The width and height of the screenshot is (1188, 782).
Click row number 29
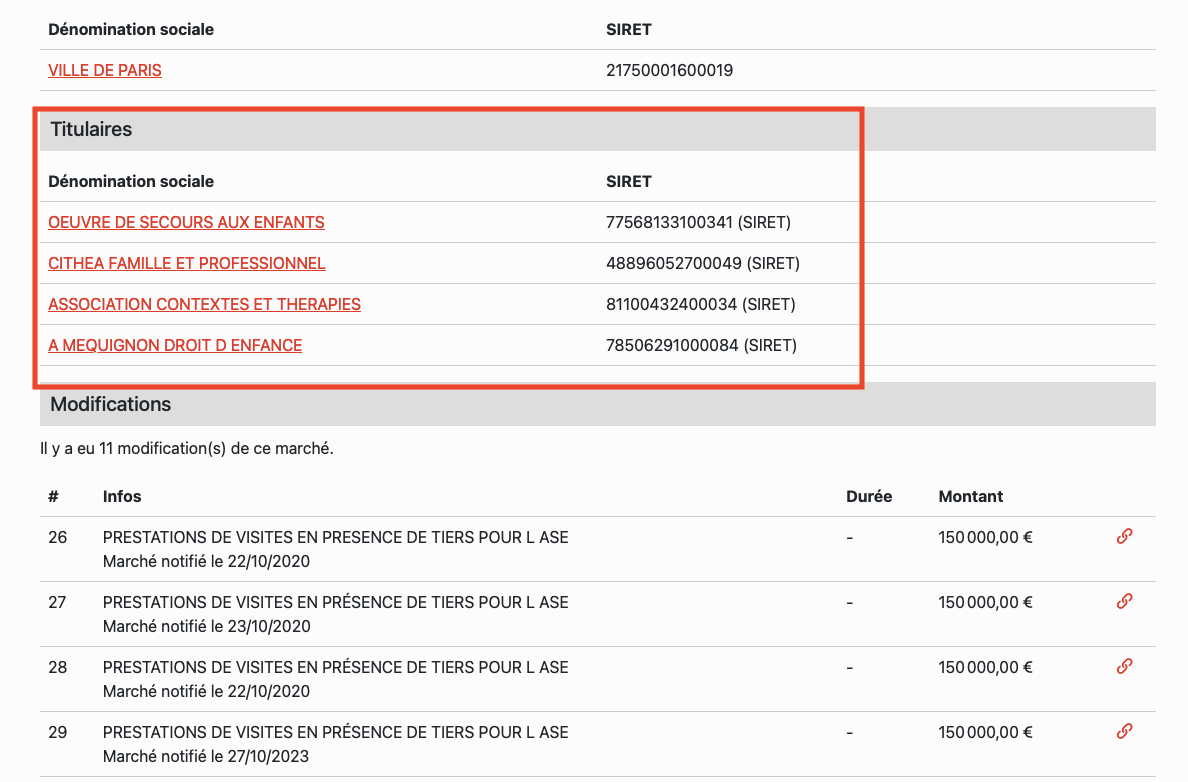click(x=58, y=733)
